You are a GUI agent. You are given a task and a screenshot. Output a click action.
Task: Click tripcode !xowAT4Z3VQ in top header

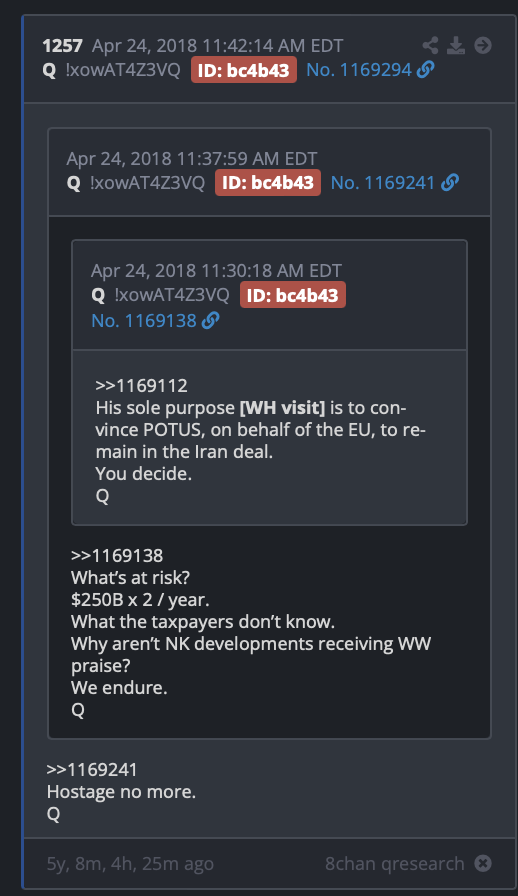point(123,70)
